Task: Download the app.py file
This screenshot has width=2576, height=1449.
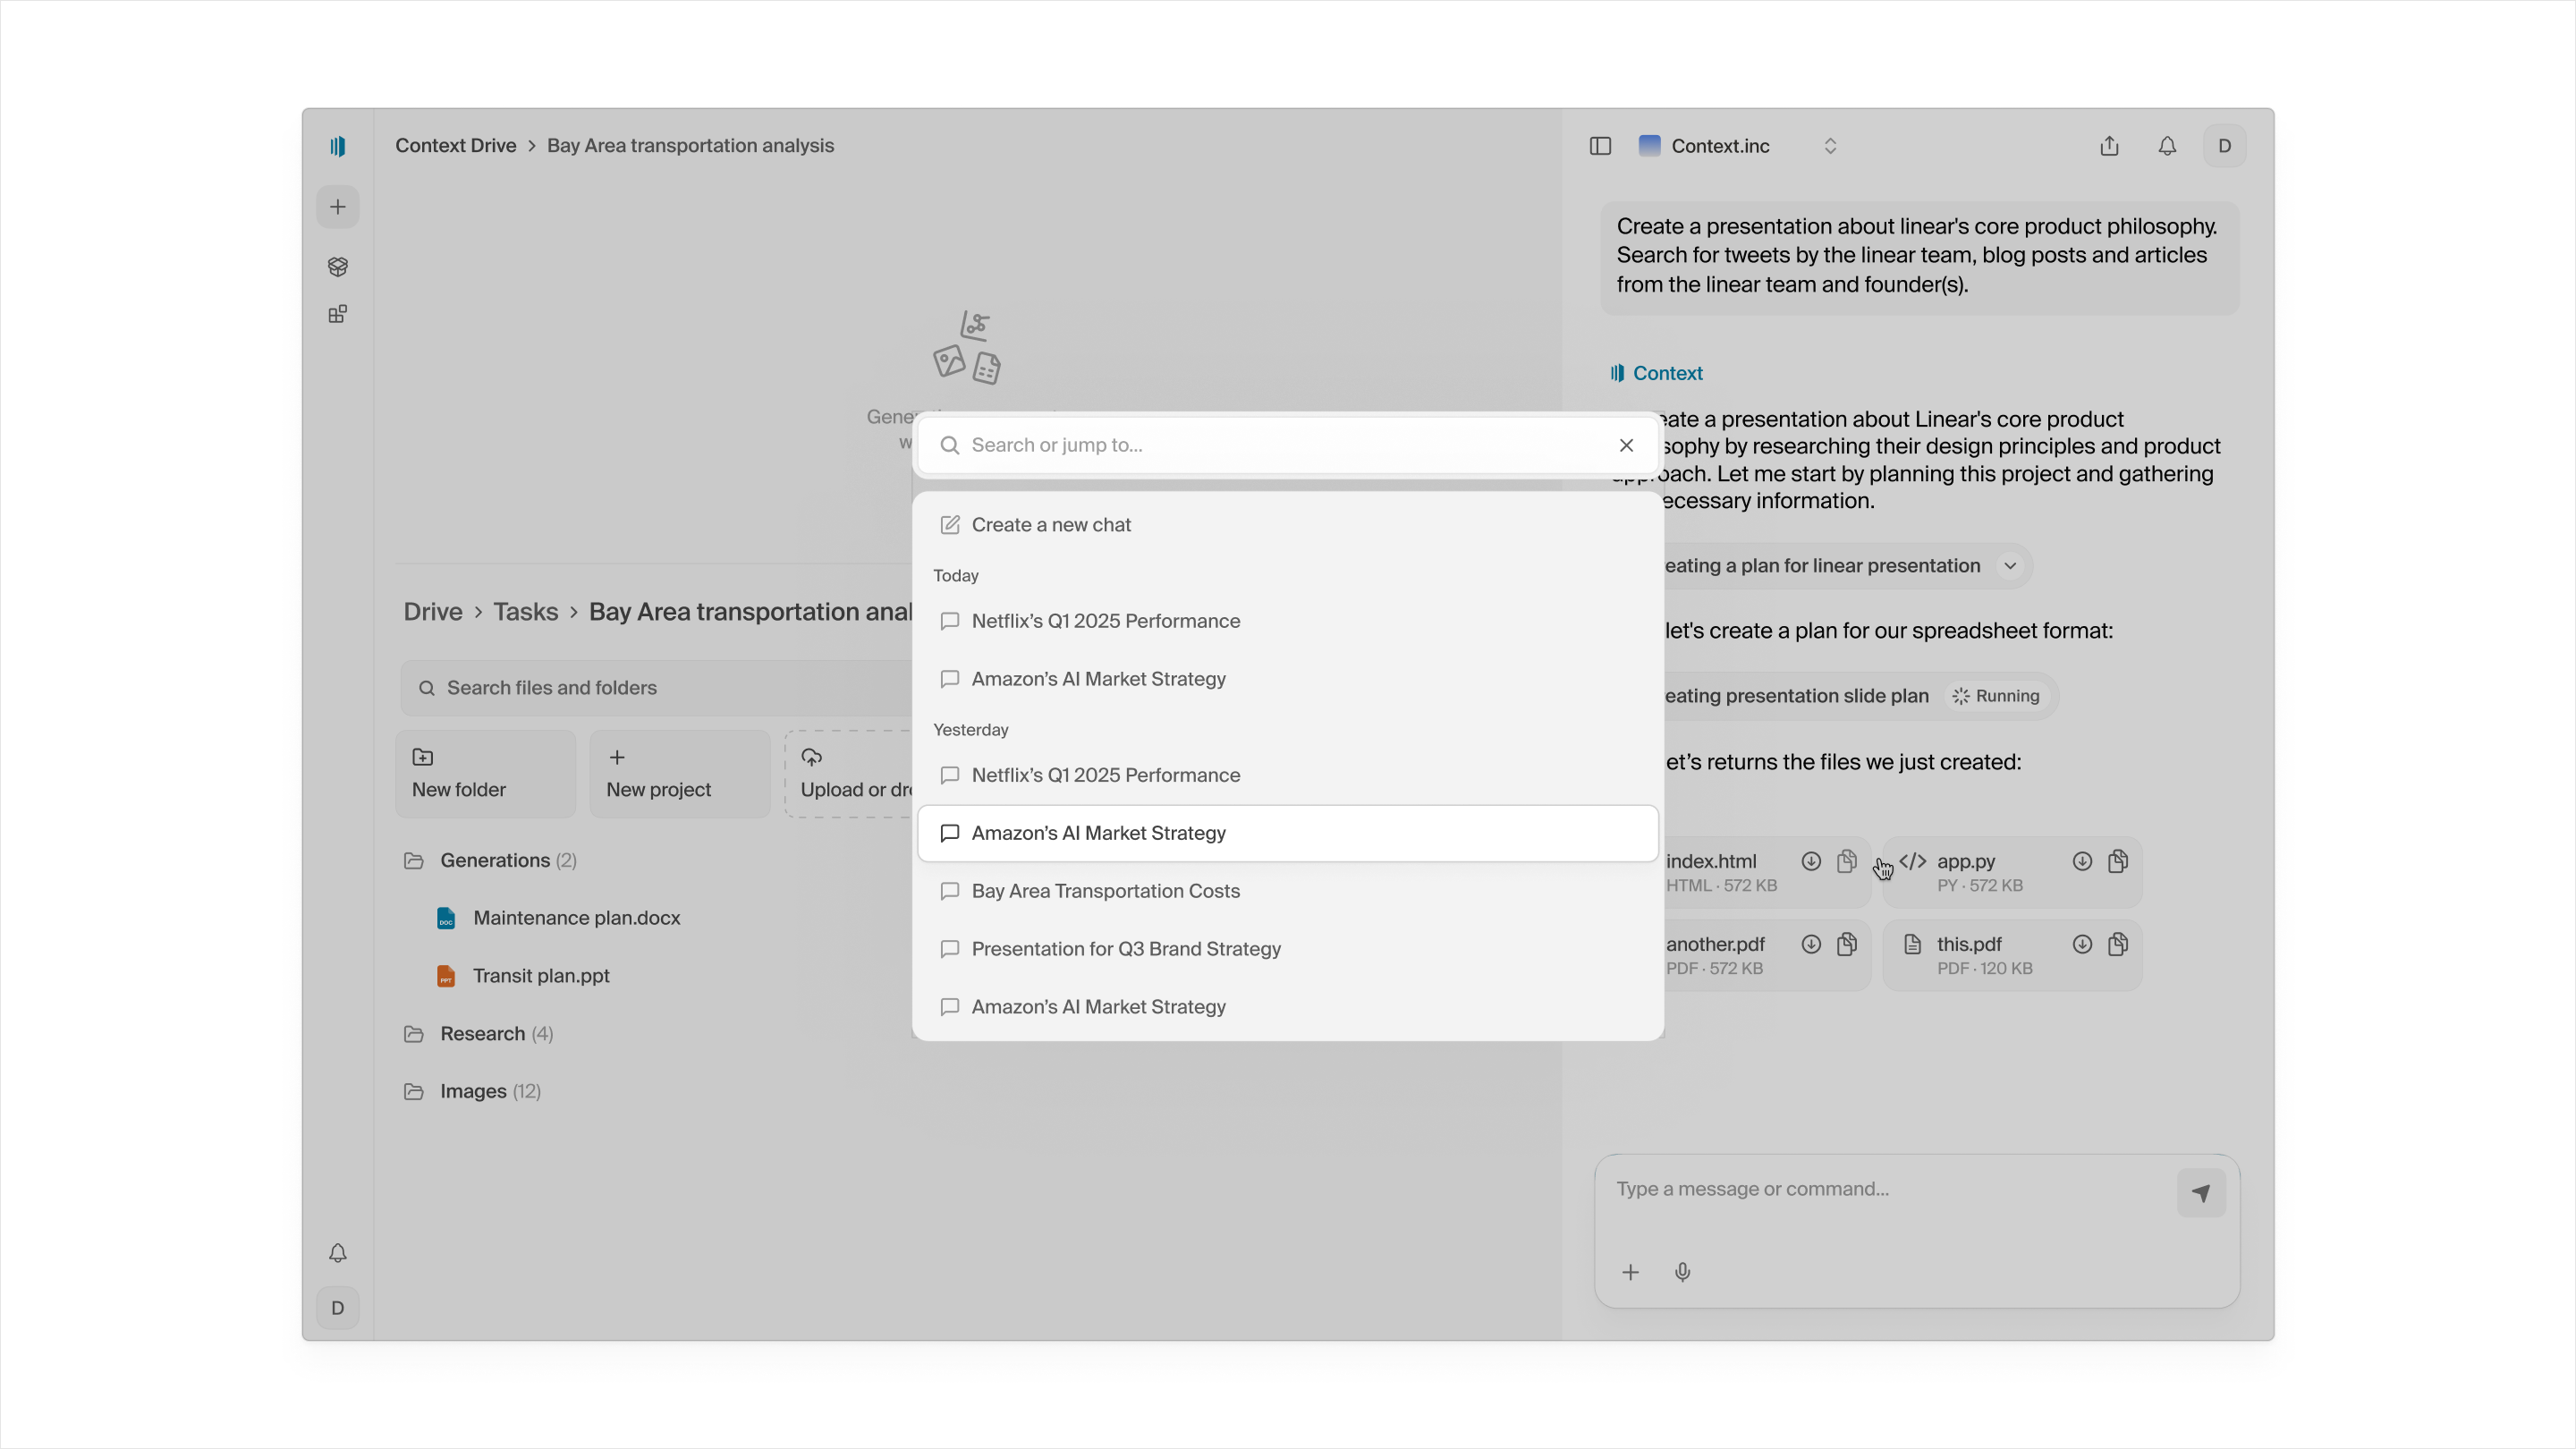Action: (x=2082, y=861)
